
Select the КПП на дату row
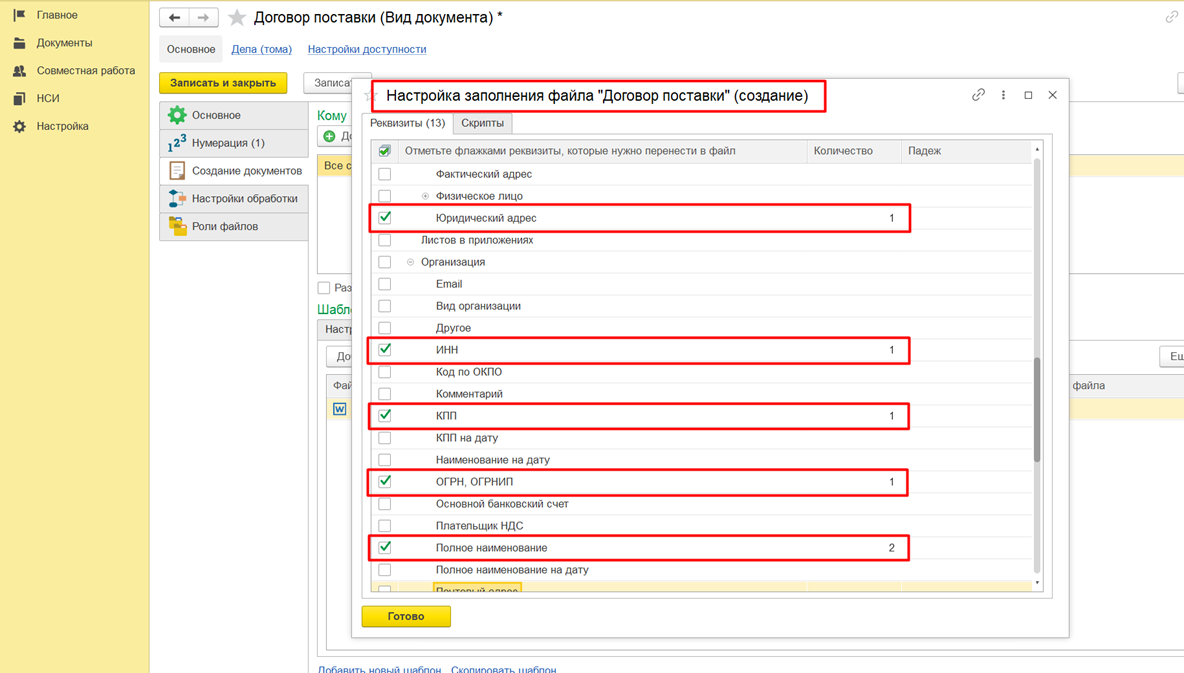click(701, 437)
